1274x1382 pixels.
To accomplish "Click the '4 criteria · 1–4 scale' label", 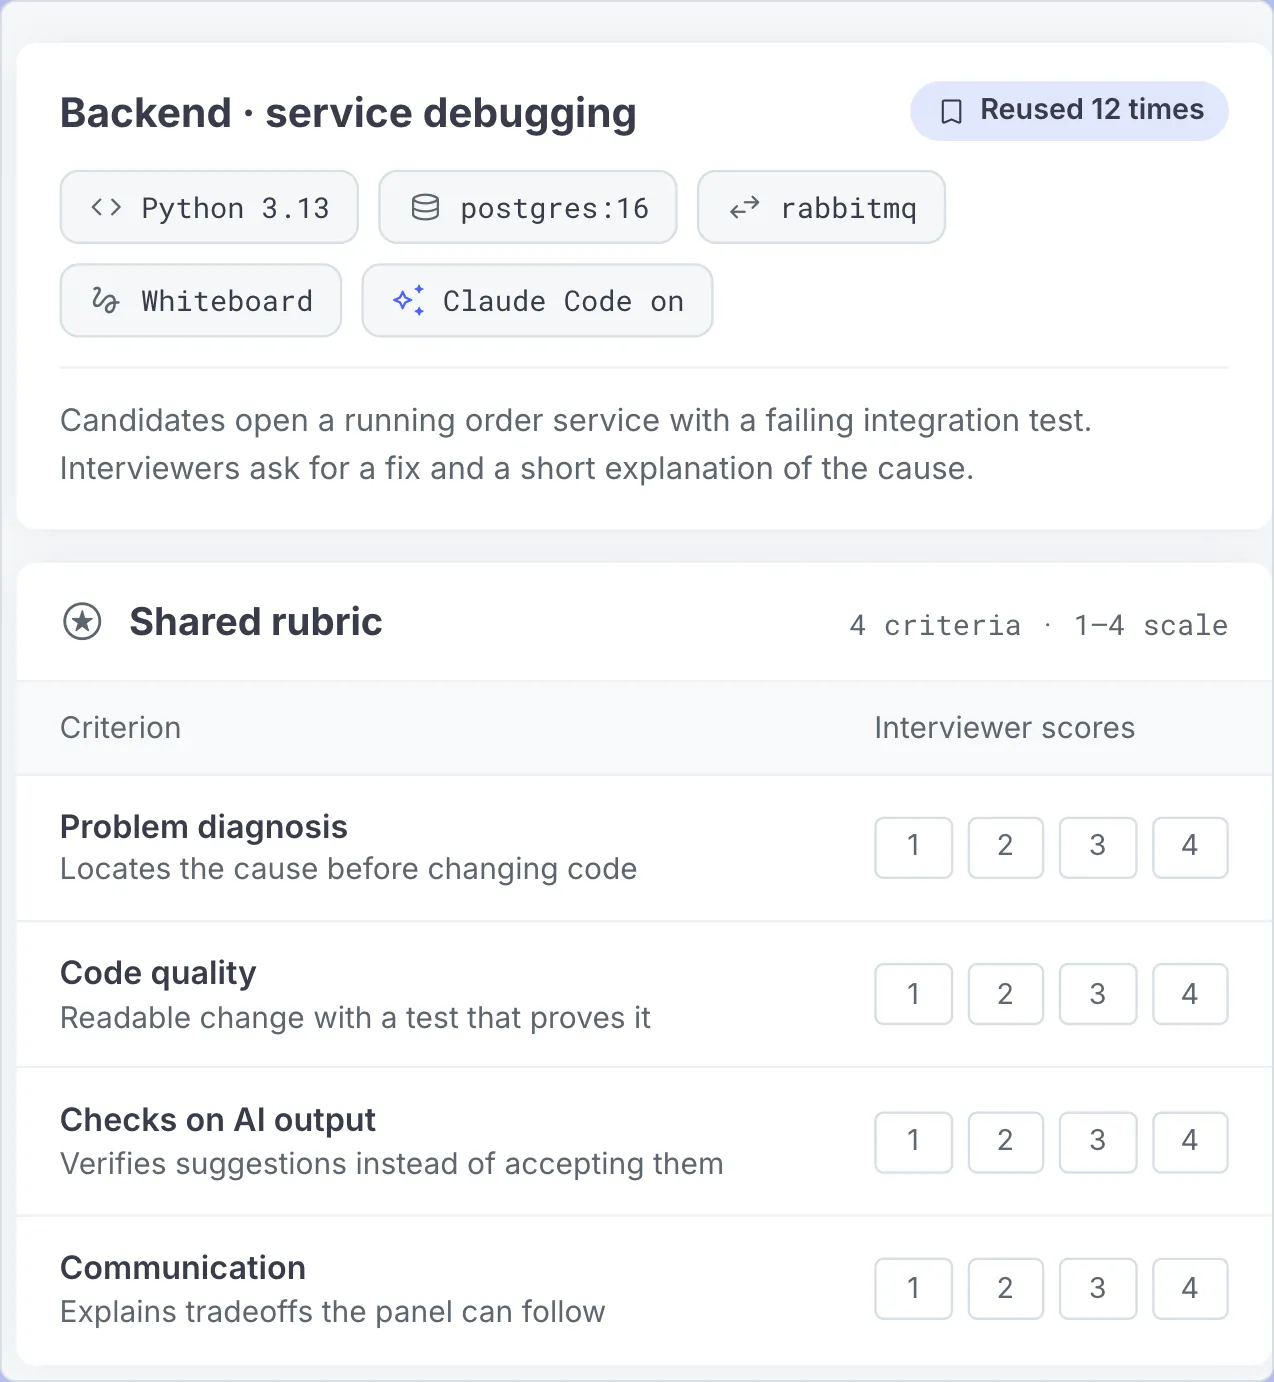I will point(1038,626).
